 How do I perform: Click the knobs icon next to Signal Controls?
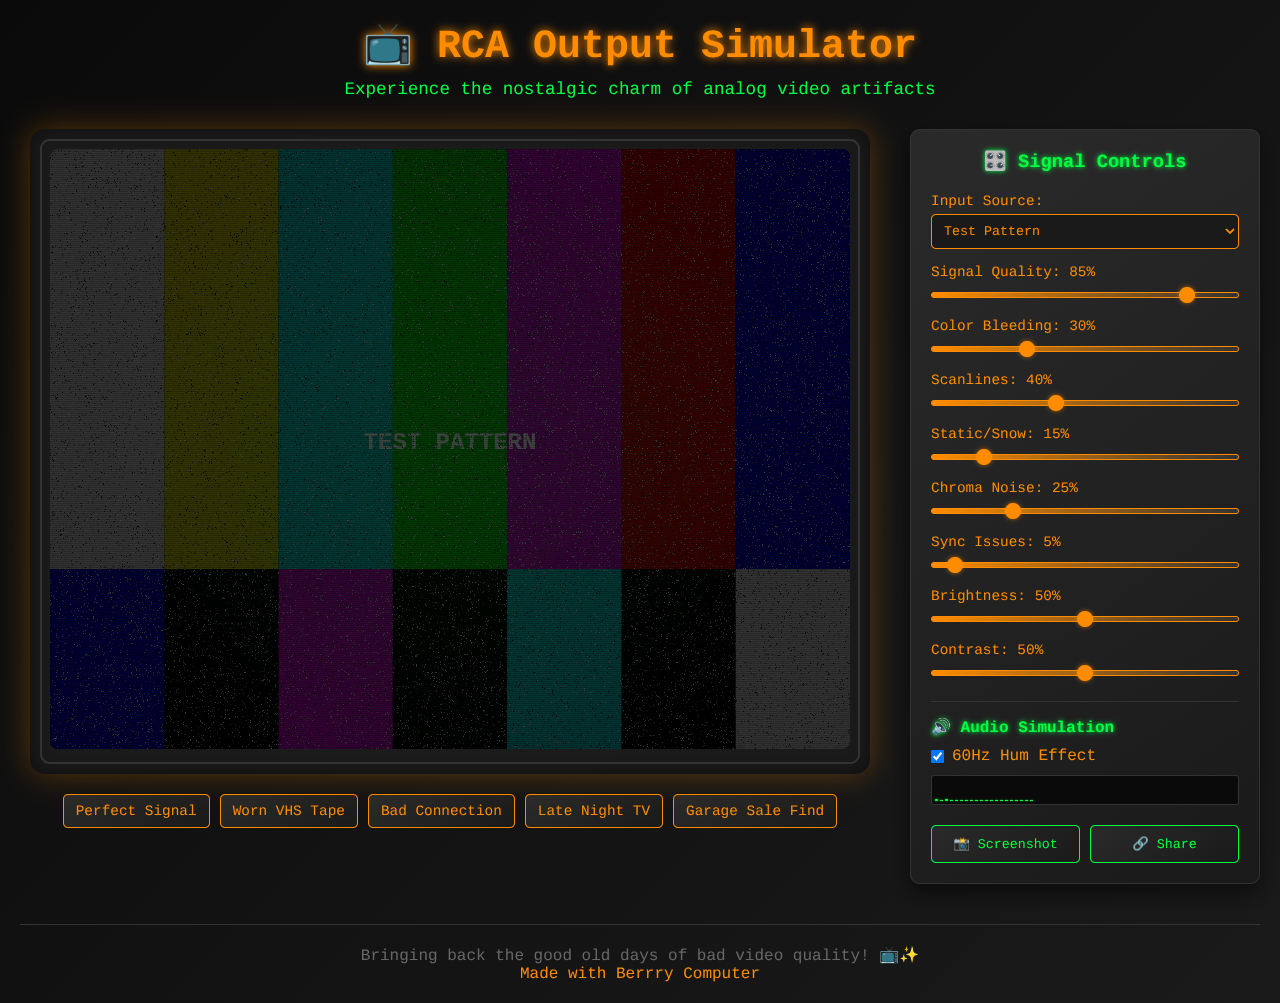tap(994, 160)
